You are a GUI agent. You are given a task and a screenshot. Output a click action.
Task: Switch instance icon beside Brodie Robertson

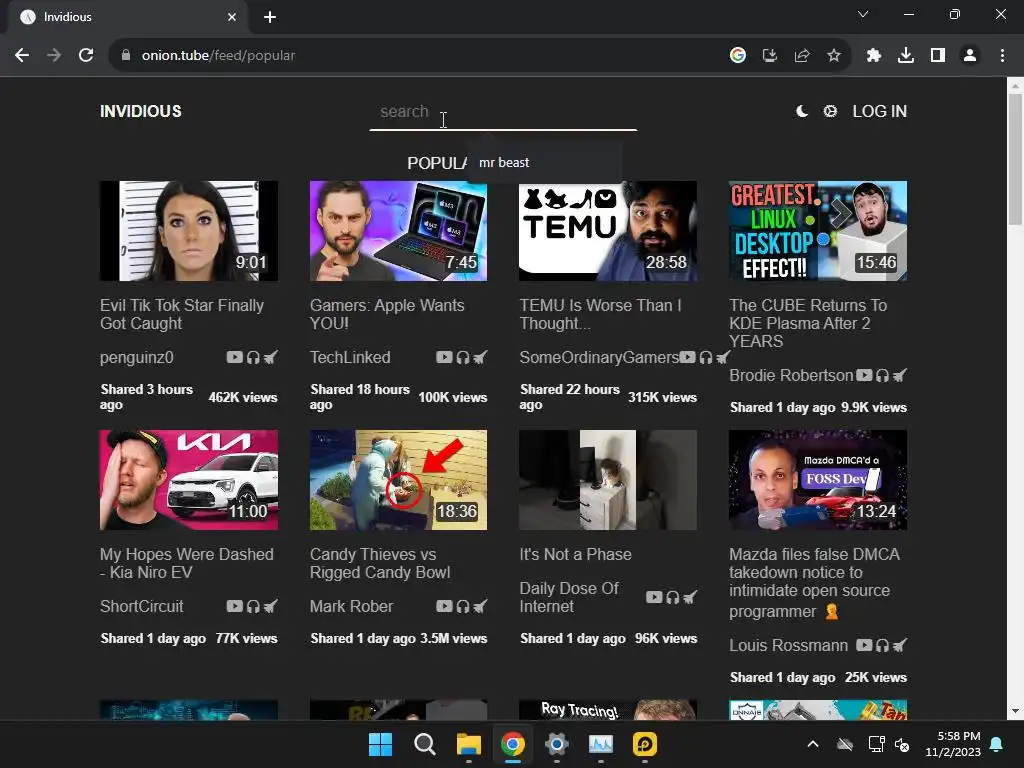[900, 376]
